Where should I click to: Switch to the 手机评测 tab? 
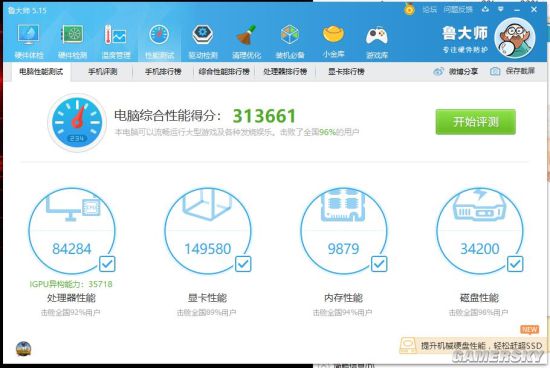click(x=102, y=72)
